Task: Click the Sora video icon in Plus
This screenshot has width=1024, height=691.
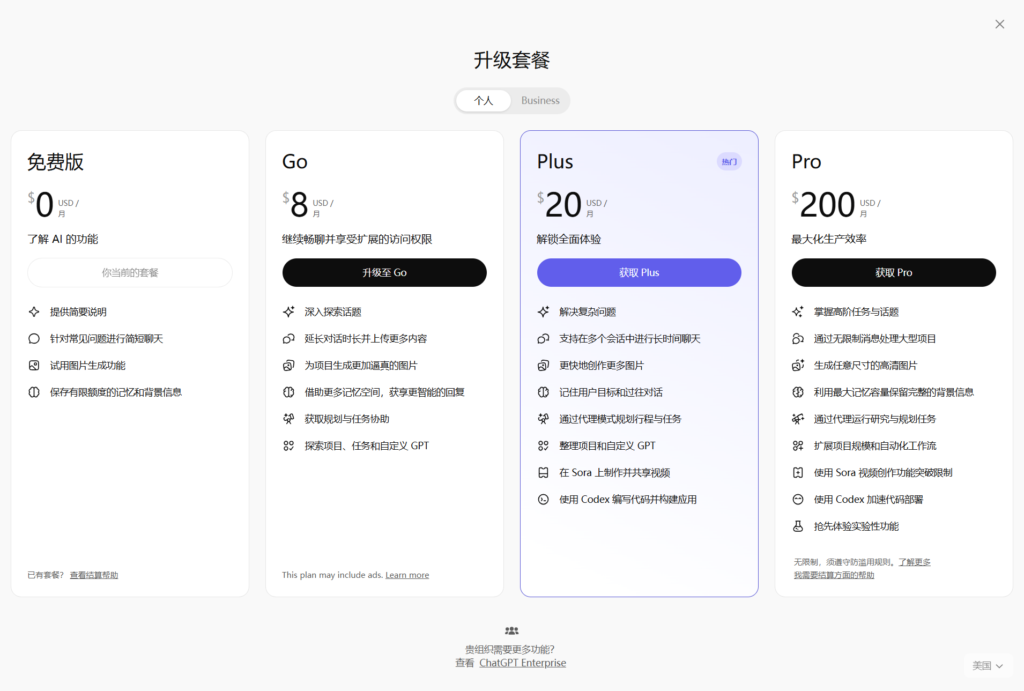Action: (543, 473)
